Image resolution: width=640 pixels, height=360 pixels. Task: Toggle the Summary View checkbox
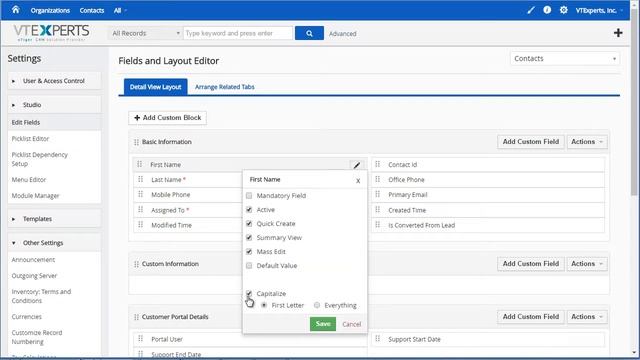coord(249,238)
